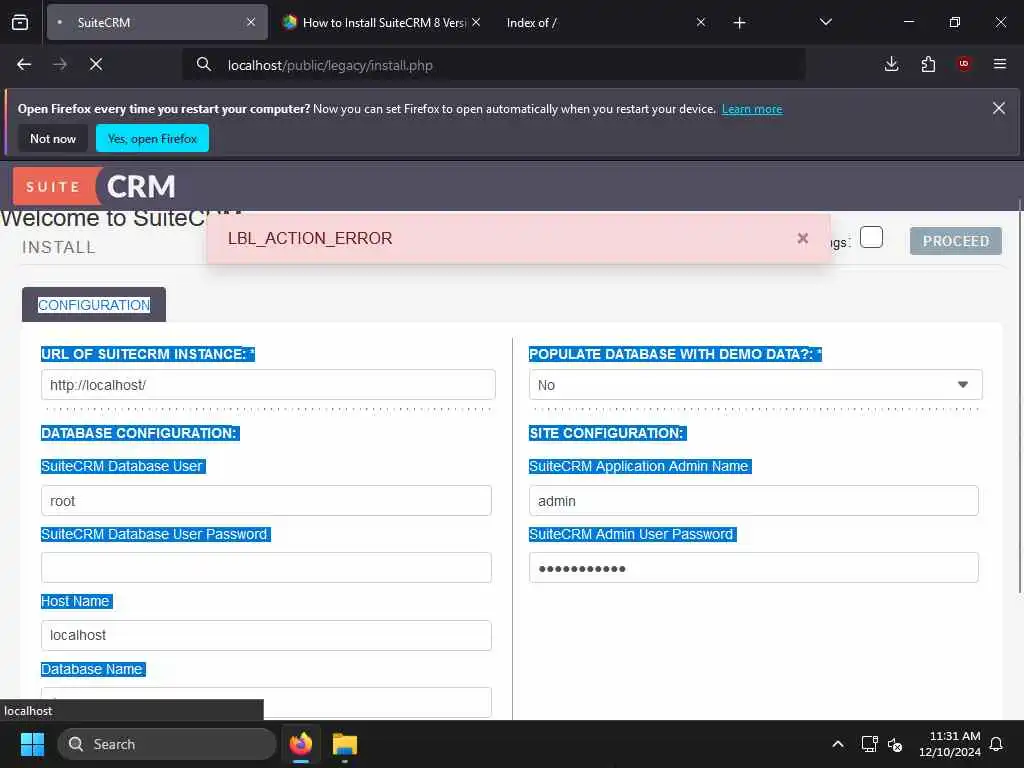Click Yes, open Firefox button
1024x768 pixels.
coord(152,138)
